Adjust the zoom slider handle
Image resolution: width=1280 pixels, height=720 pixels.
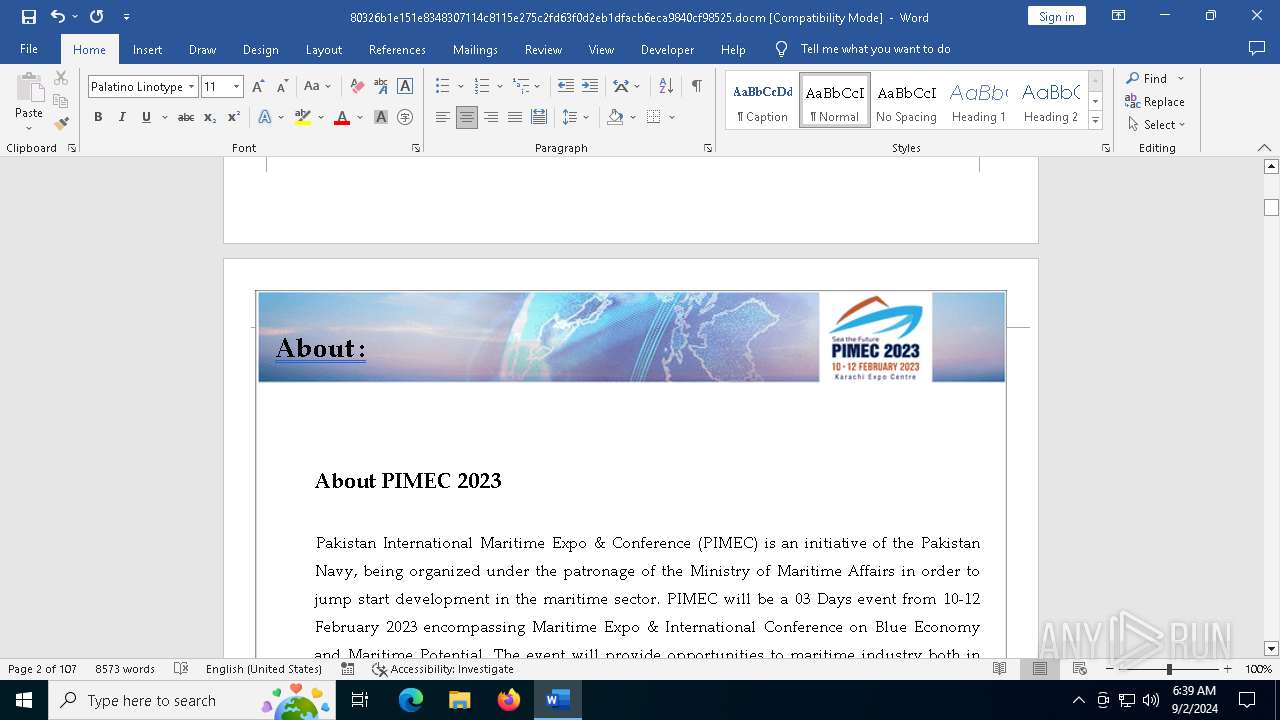(1169, 669)
